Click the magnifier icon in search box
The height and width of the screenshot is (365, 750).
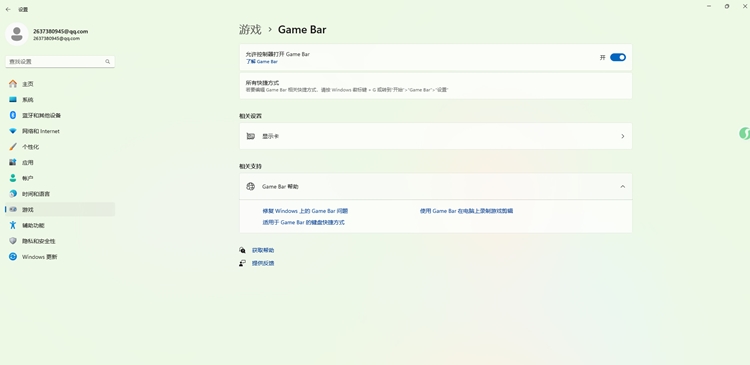tap(108, 62)
